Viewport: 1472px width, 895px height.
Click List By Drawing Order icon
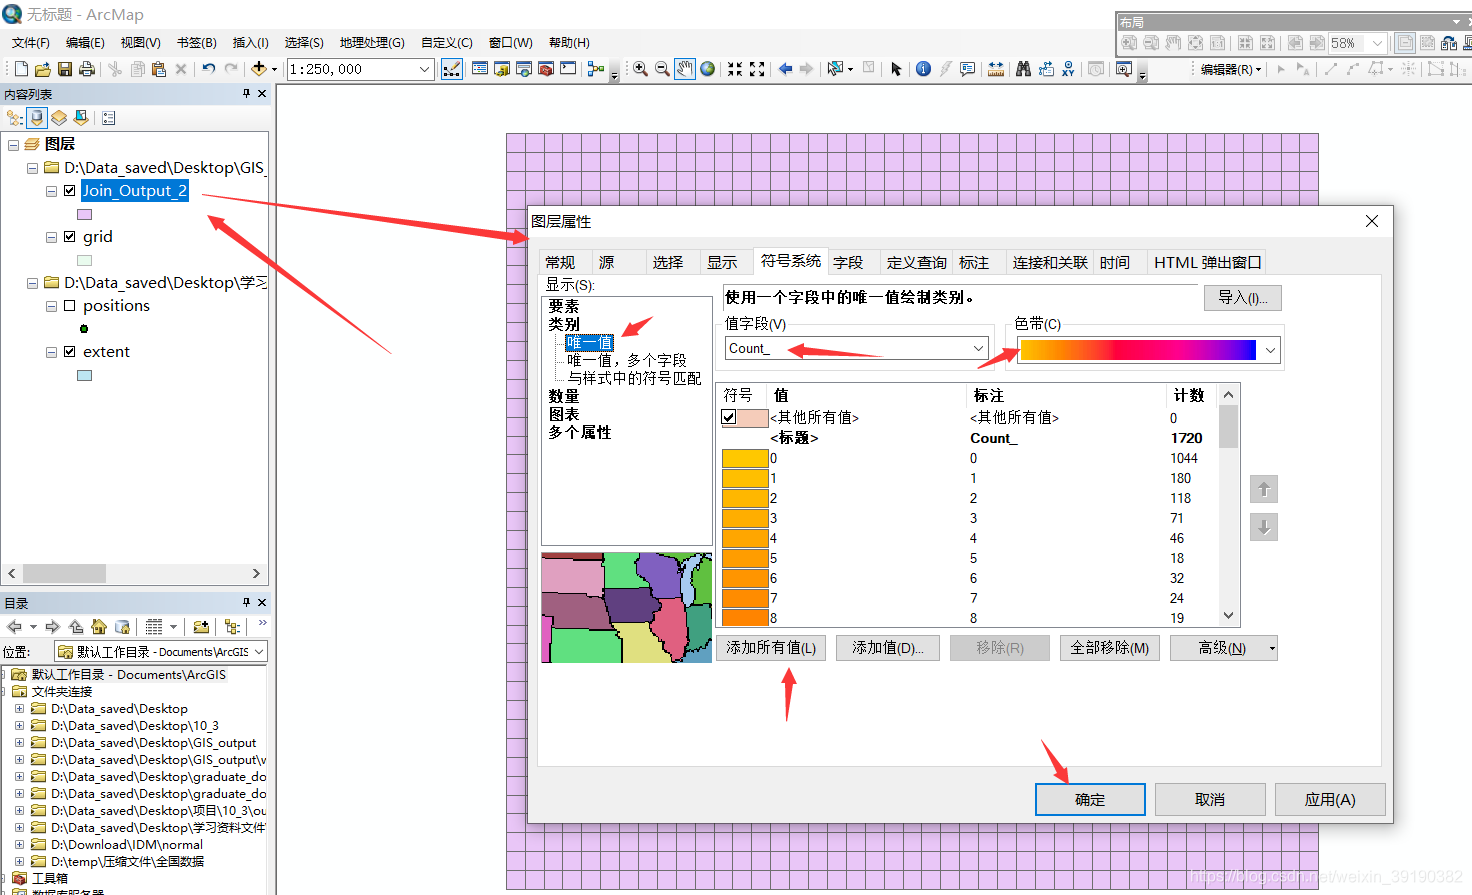(14, 118)
